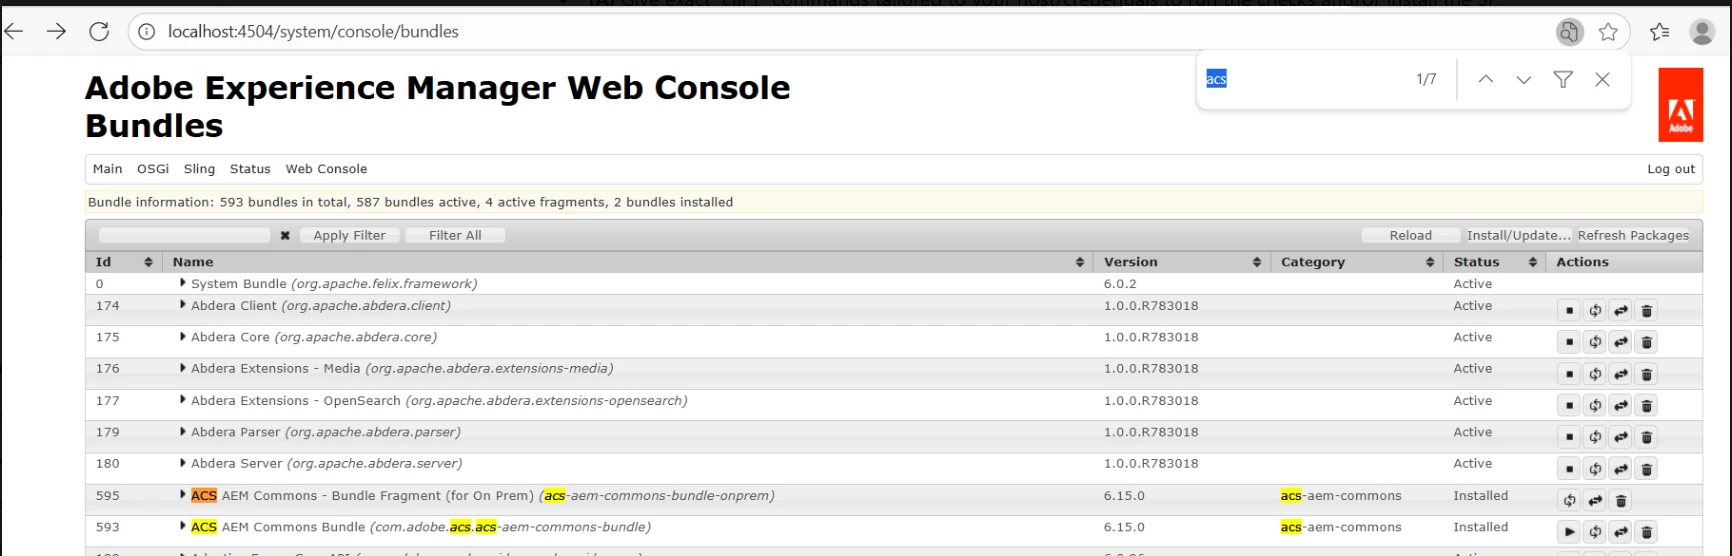This screenshot has width=1732, height=556.
Task: Update Abdera Extensions - Media bundle
Action: tap(1621, 374)
